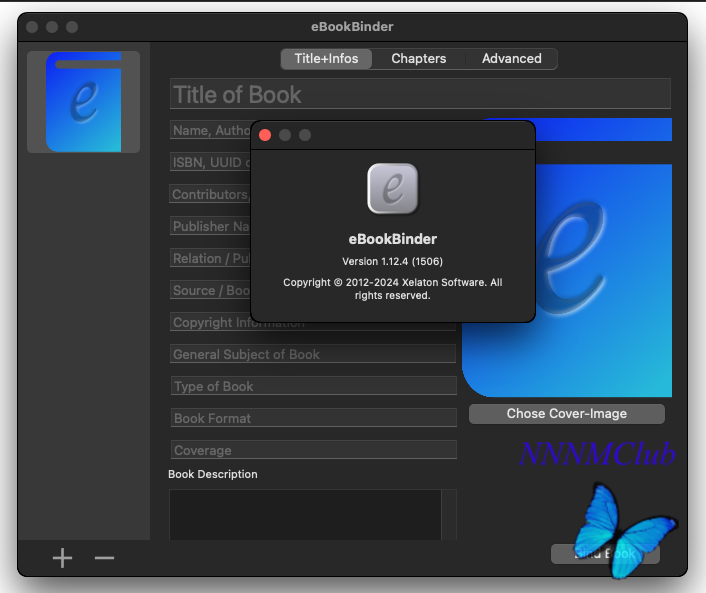Click the eBookBinder name in About dialog
The image size is (706, 593).
click(x=393, y=239)
